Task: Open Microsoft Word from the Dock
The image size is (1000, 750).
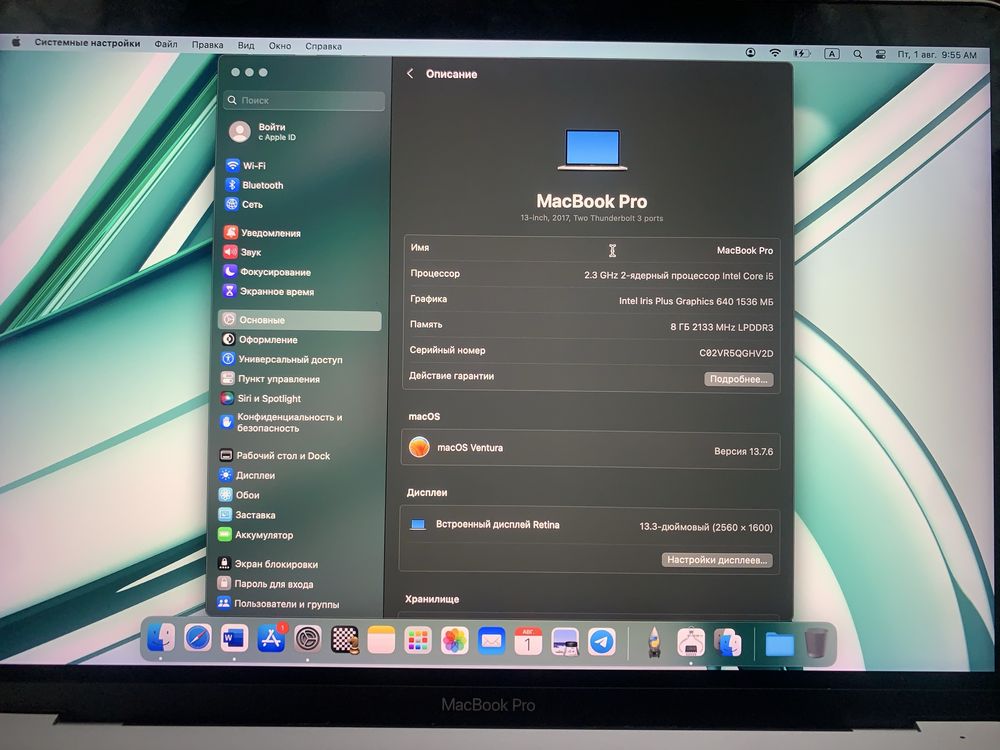Action: pos(234,638)
